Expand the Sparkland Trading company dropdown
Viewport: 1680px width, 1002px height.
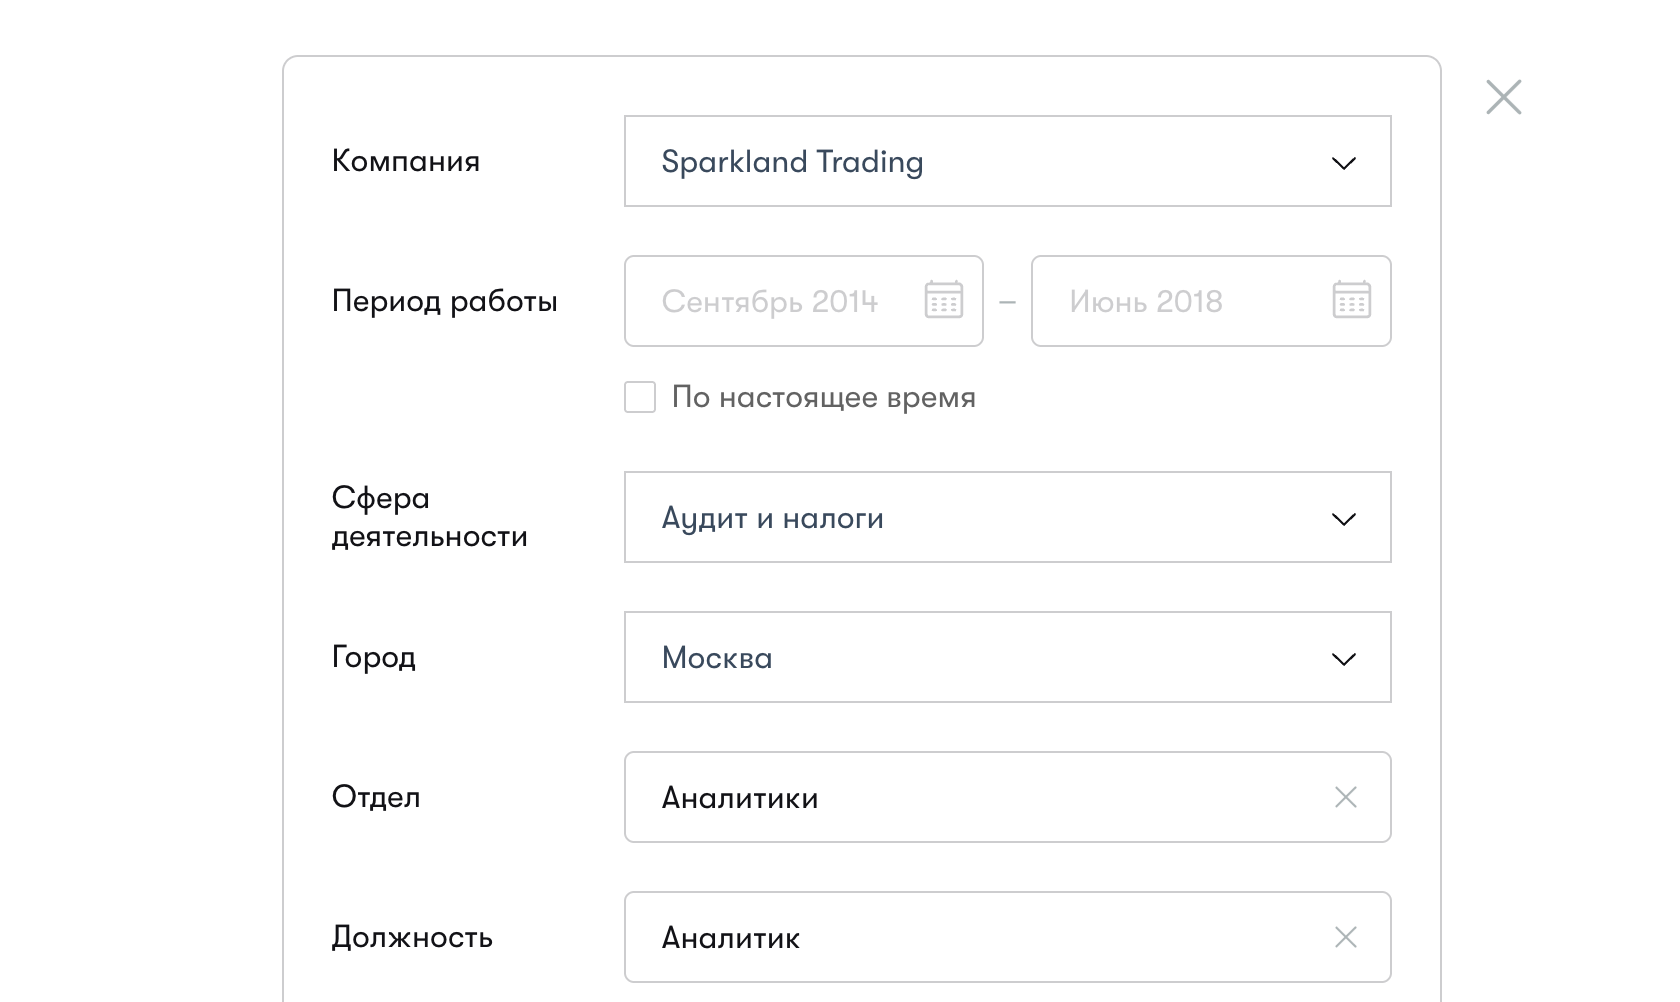(x=960, y=161)
